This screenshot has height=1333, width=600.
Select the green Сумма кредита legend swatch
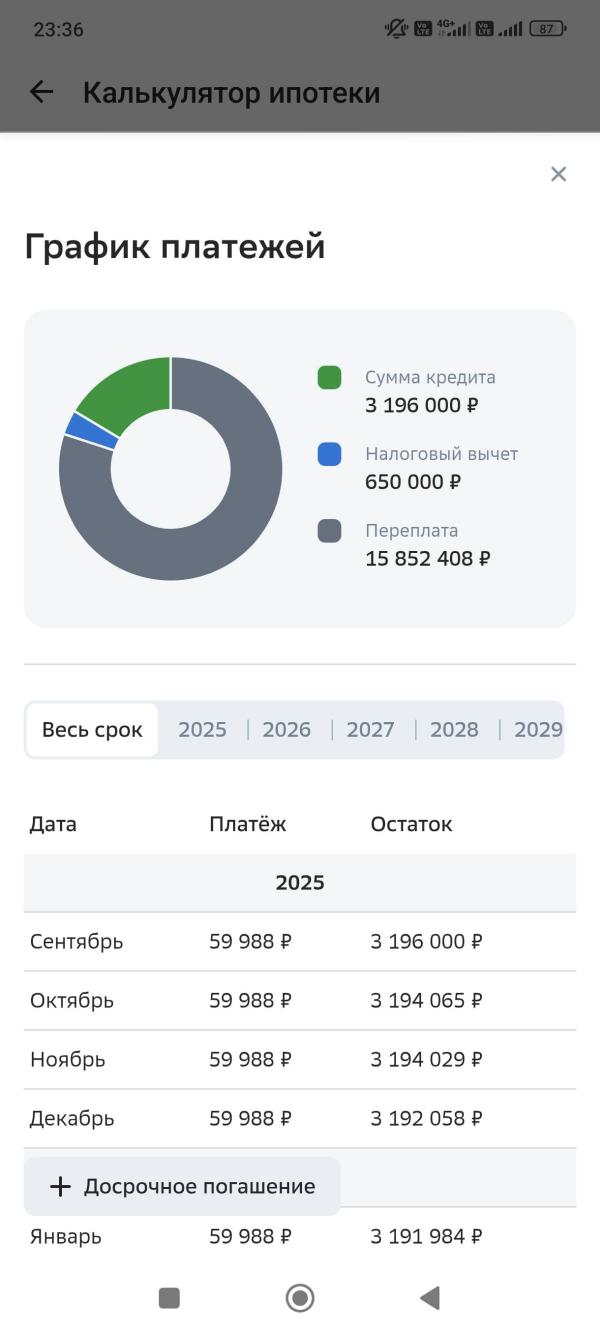coord(329,378)
